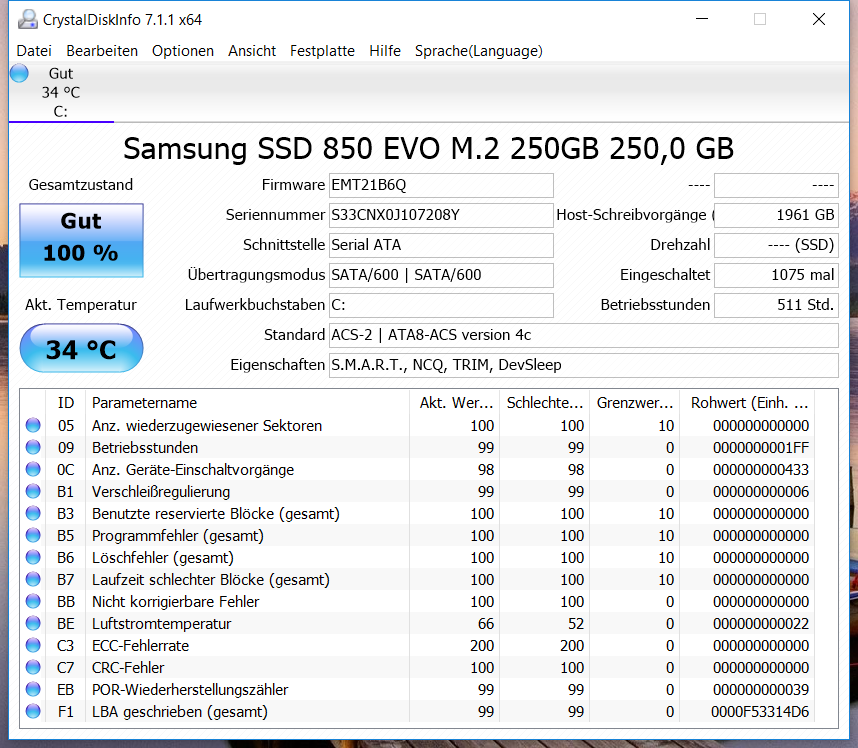Click status icon for Luftstromtemperatur row

(33, 623)
